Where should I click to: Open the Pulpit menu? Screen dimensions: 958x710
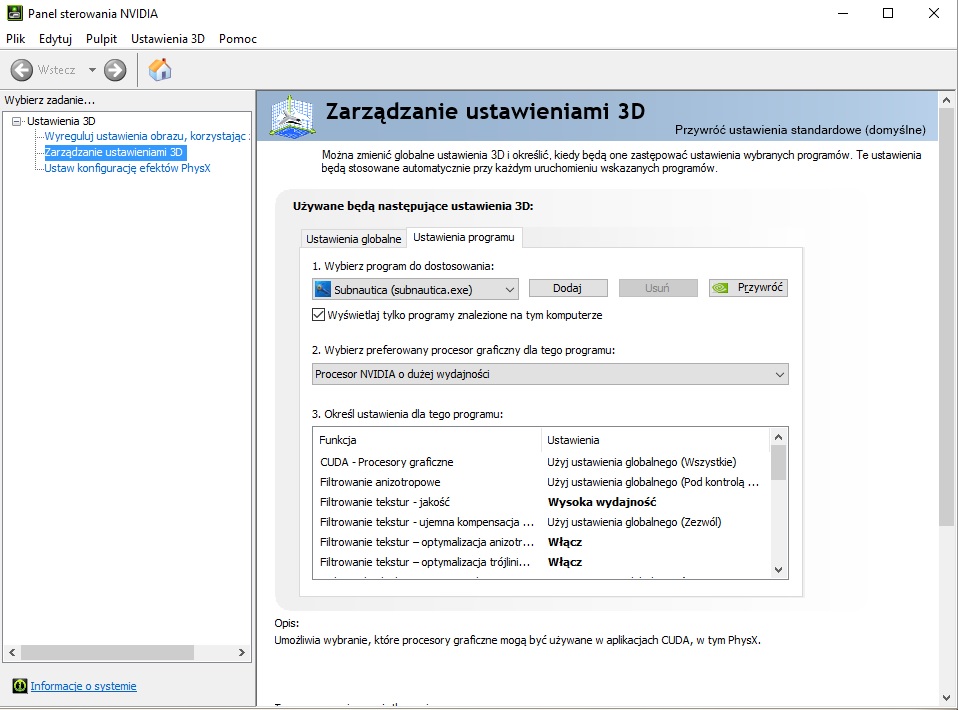point(101,38)
